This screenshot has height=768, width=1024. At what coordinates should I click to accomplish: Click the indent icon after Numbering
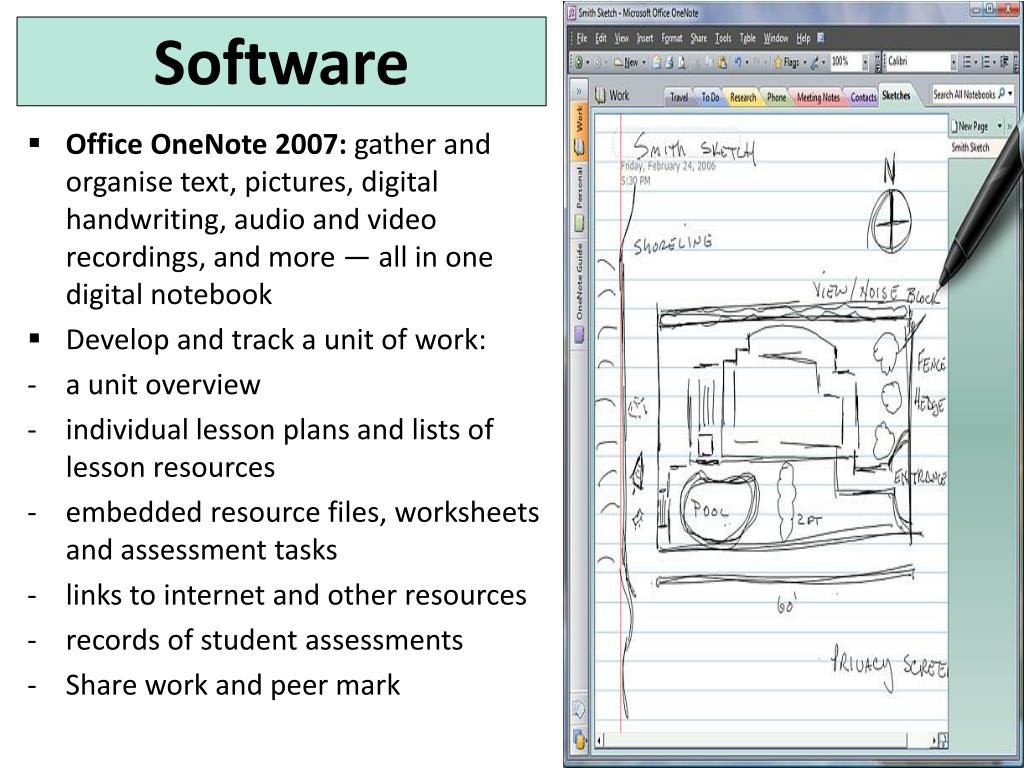click(x=1004, y=63)
